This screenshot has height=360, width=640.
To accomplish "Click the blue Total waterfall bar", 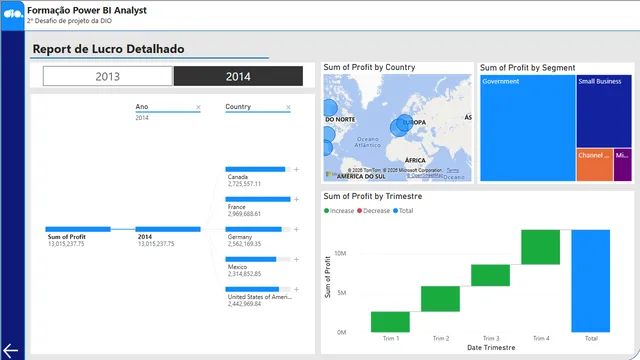I will click(591, 281).
